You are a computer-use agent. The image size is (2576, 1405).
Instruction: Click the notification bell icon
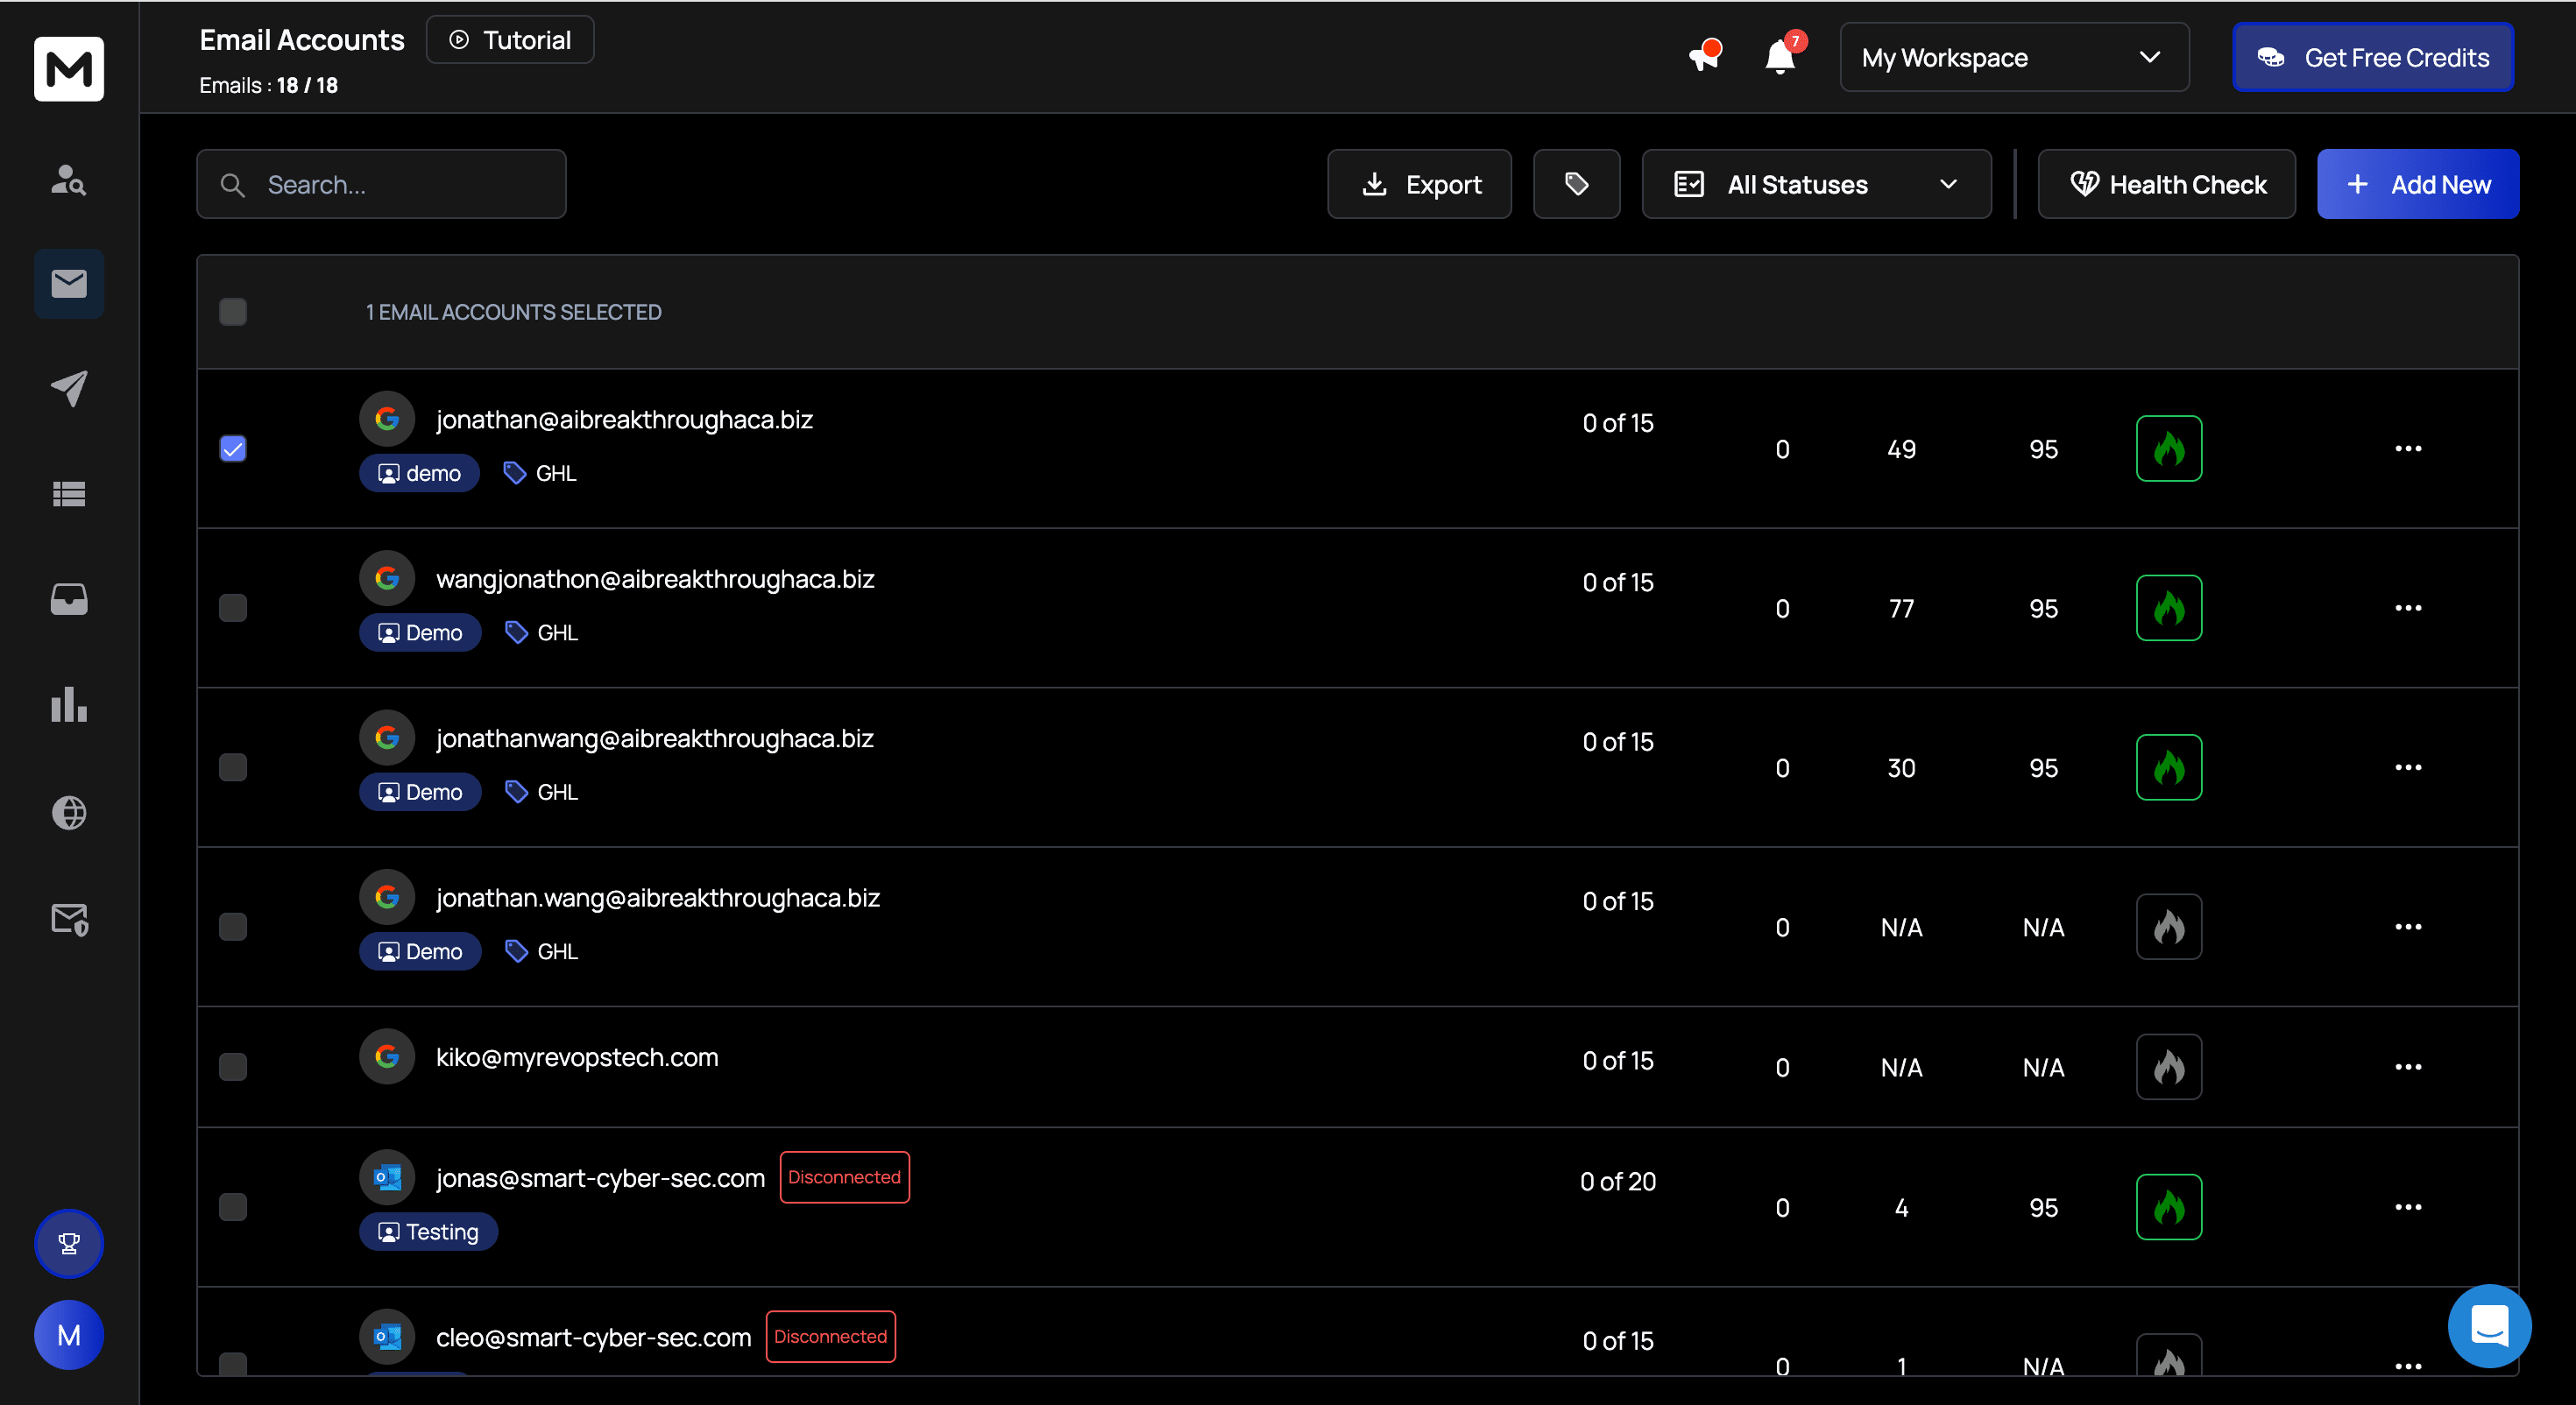[1780, 57]
